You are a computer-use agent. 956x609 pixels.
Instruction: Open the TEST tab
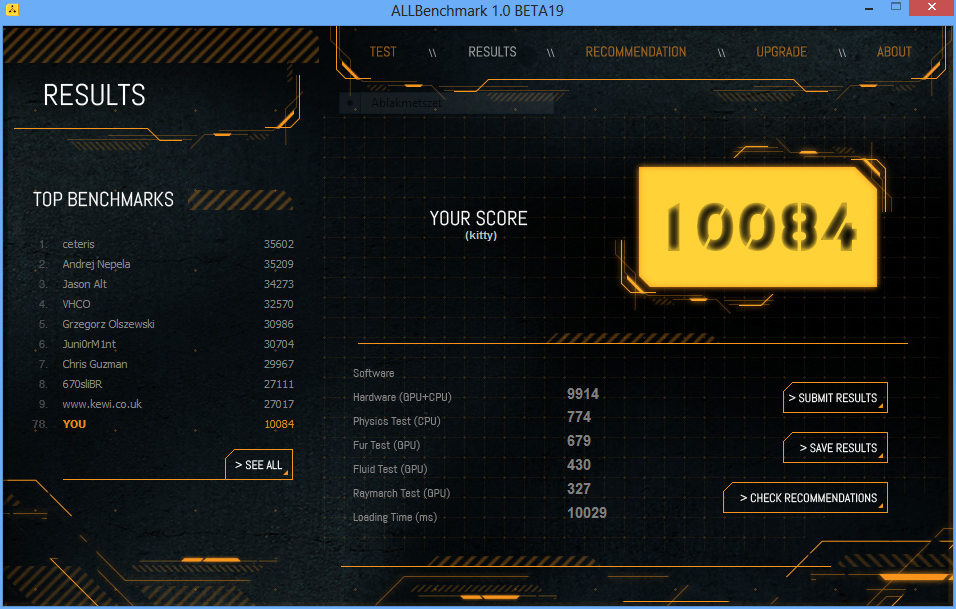382,52
